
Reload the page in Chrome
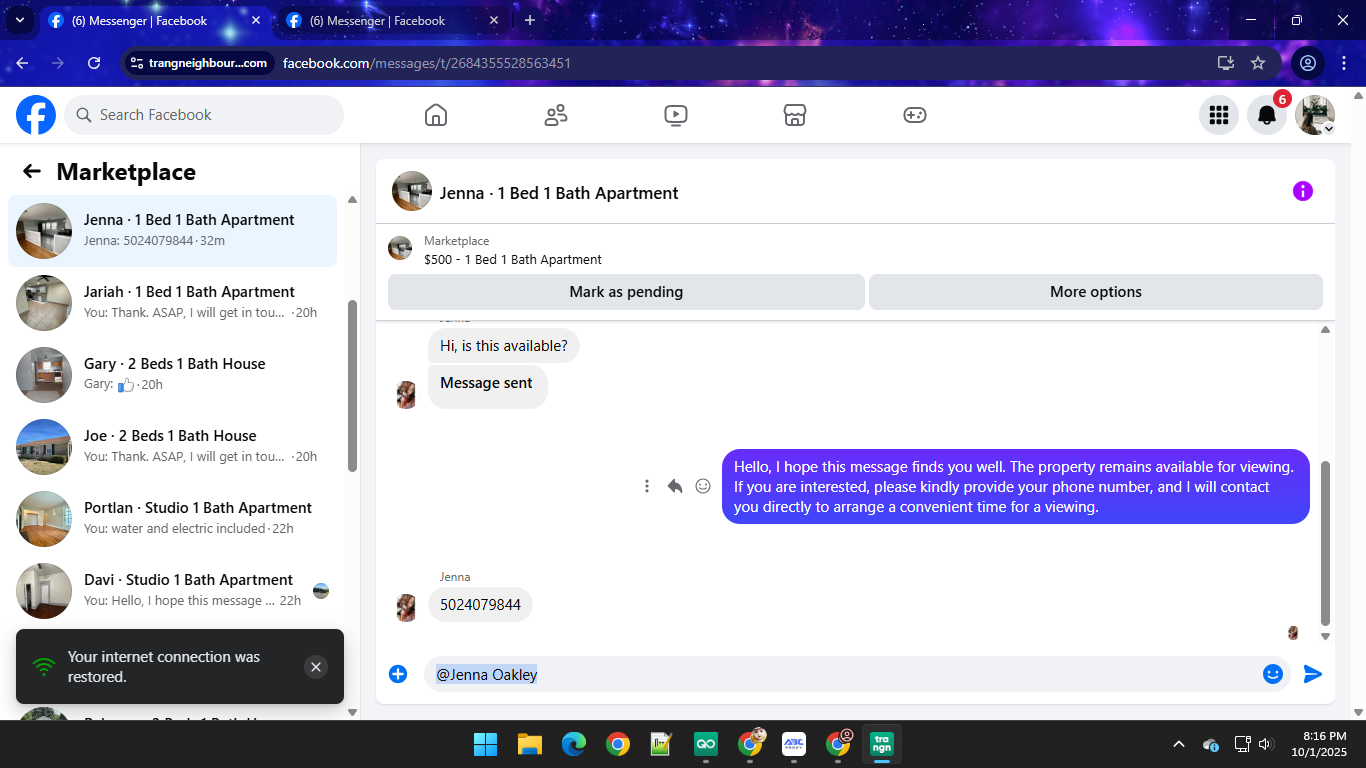point(94,63)
